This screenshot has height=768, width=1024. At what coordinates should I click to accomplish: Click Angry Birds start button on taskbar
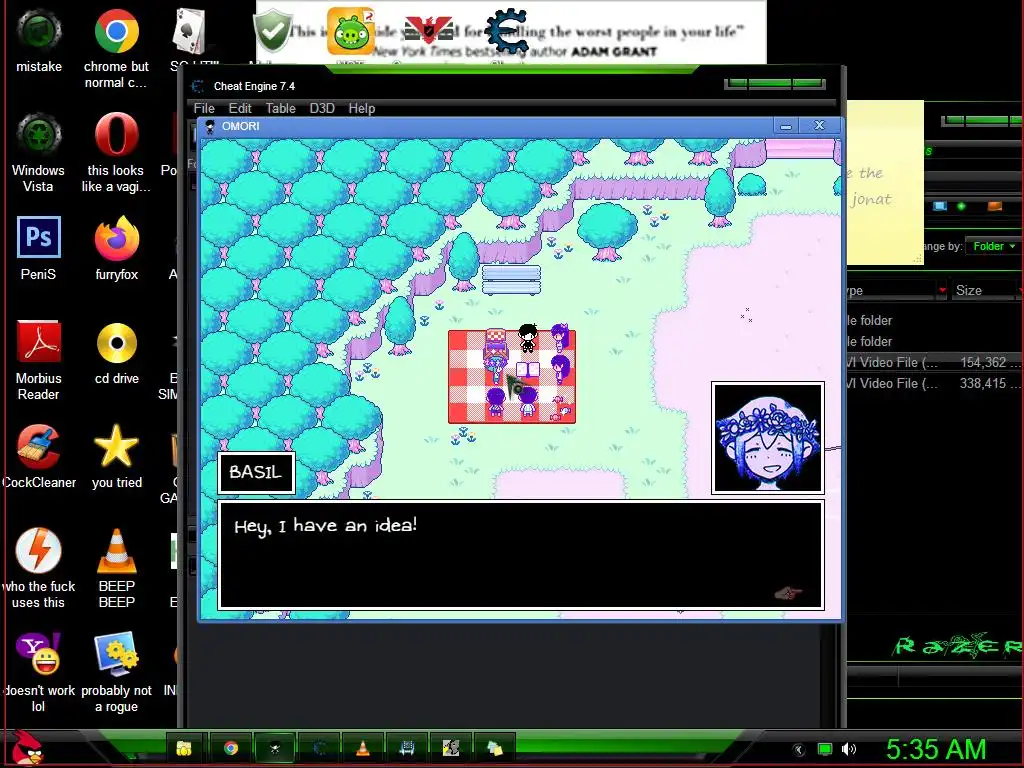click(26, 748)
